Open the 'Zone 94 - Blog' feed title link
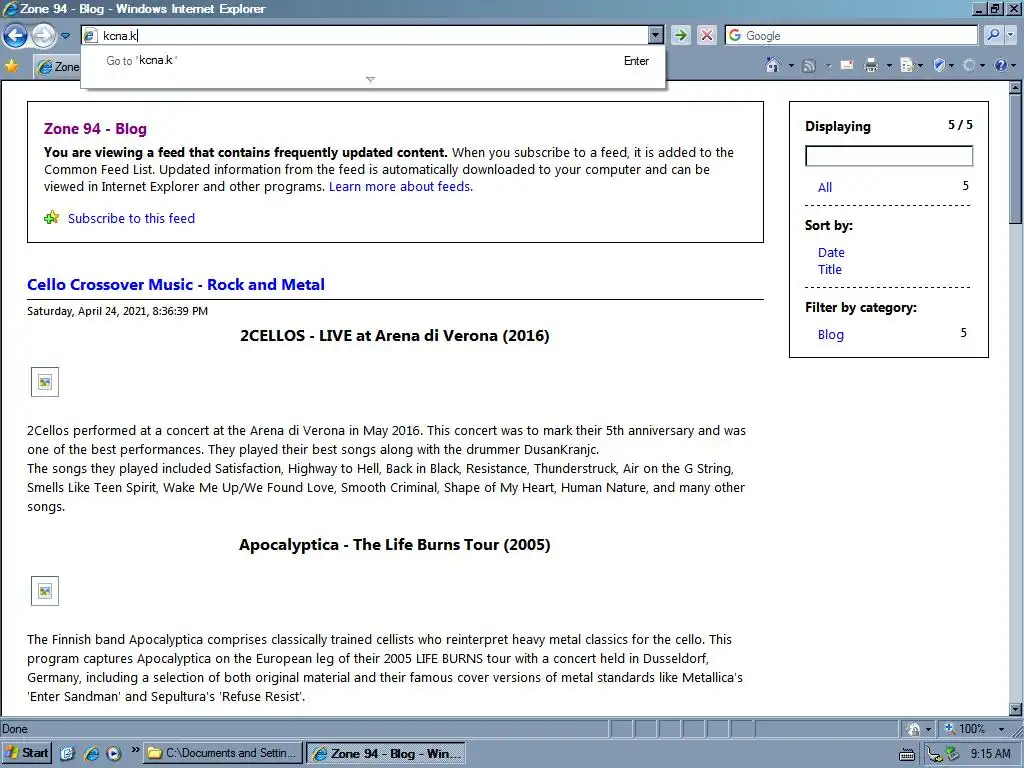1024x768 pixels. click(95, 129)
